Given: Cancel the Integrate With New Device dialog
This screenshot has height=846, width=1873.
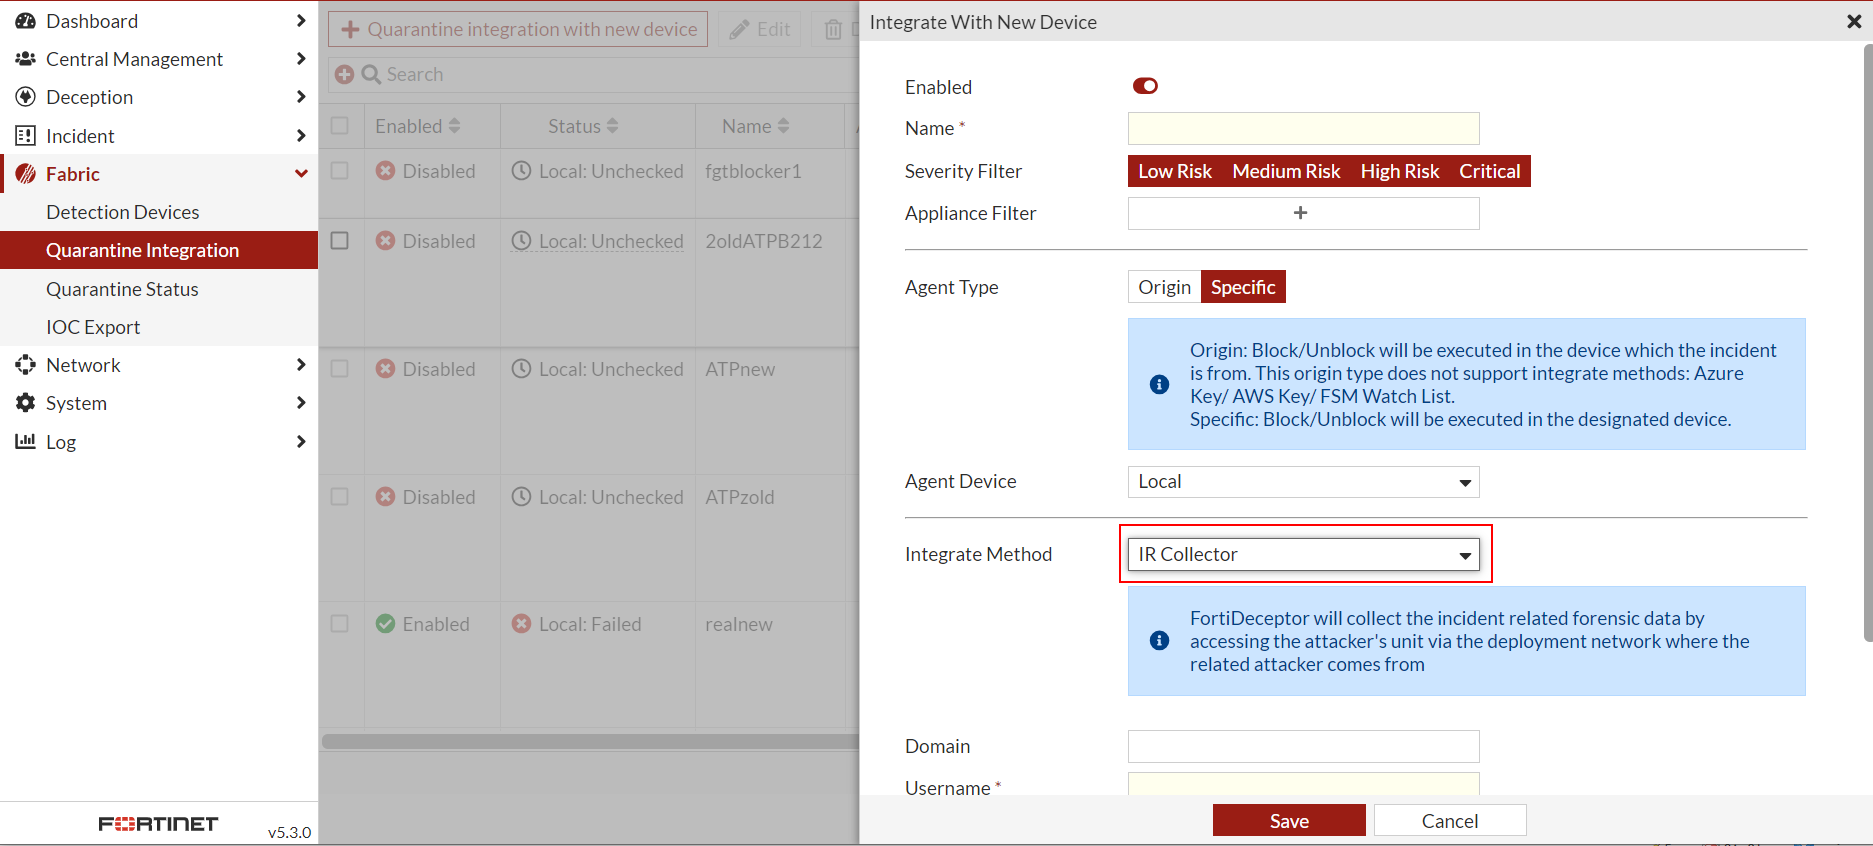Looking at the screenshot, I should tap(1449, 820).
